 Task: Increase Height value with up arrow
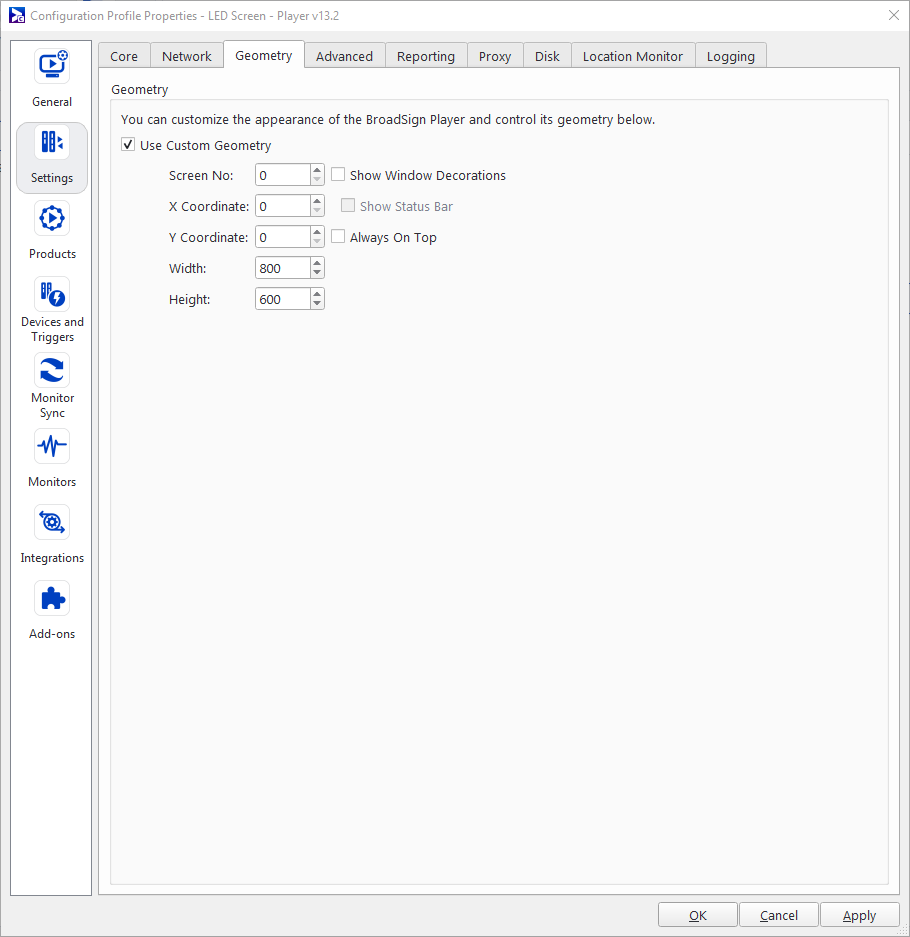pos(317,294)
